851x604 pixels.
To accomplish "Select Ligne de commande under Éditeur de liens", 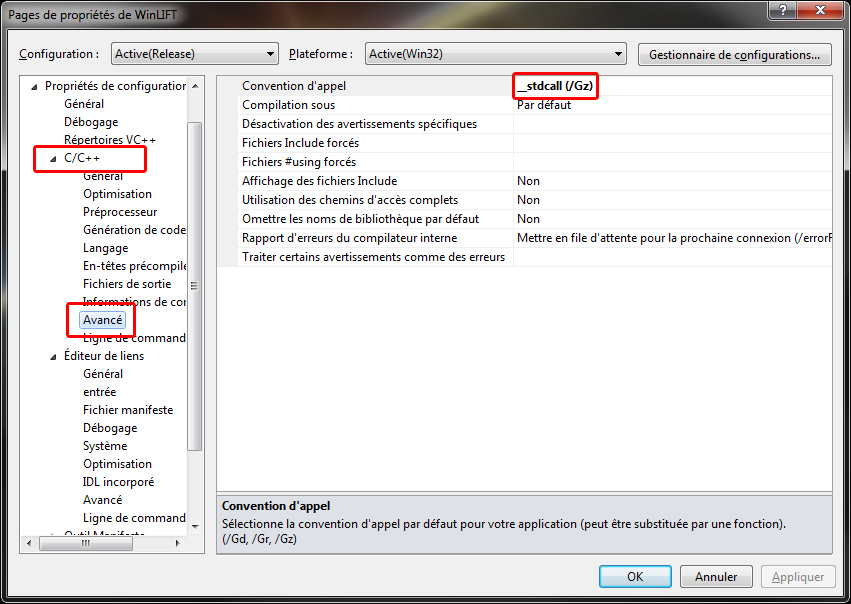I will pos(134,518).
